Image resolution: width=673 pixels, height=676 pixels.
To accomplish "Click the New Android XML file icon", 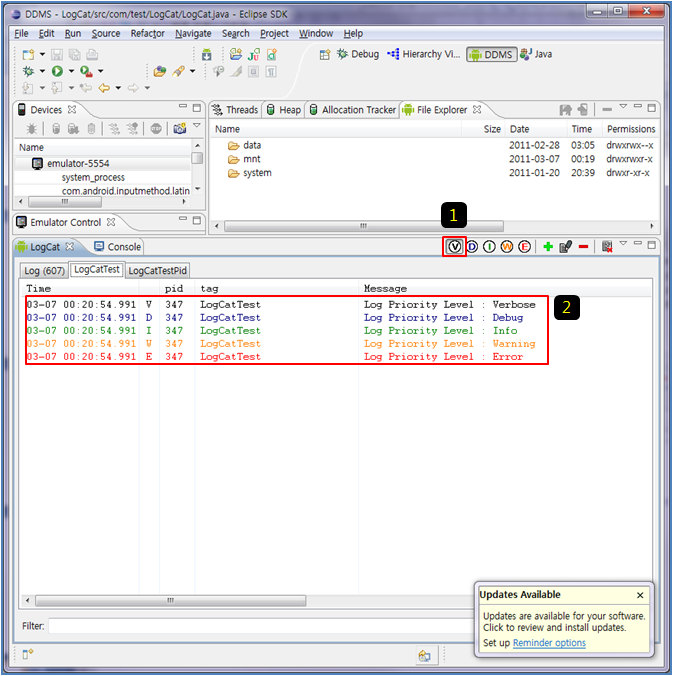I will click(272, 55).
